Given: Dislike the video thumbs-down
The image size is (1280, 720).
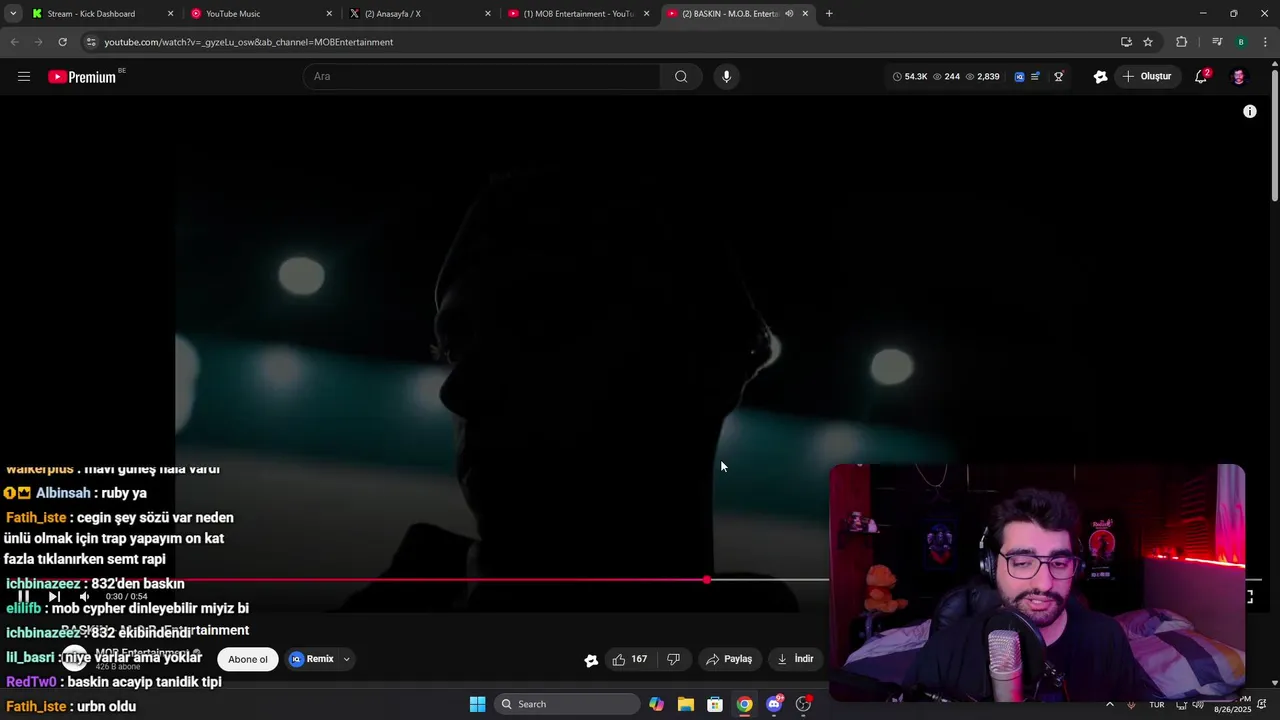Looking at the screenshot, I should click(x=674, y=659).
